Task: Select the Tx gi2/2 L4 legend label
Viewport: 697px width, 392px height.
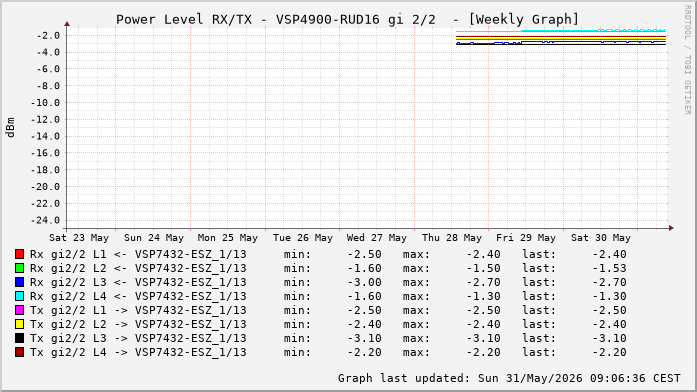Action: click(138, 352)
